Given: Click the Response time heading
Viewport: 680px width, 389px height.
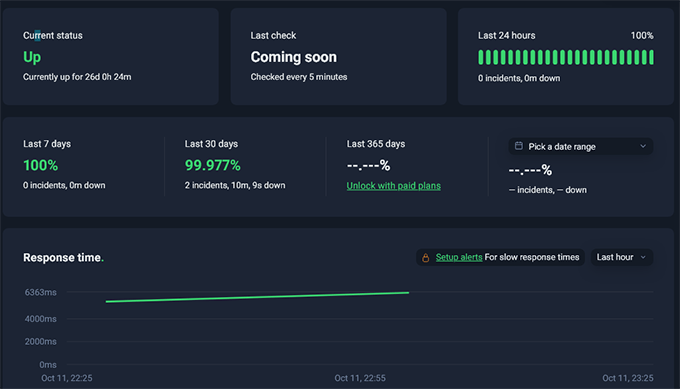Looking at the screenshot, I should [x=63, y=258].
